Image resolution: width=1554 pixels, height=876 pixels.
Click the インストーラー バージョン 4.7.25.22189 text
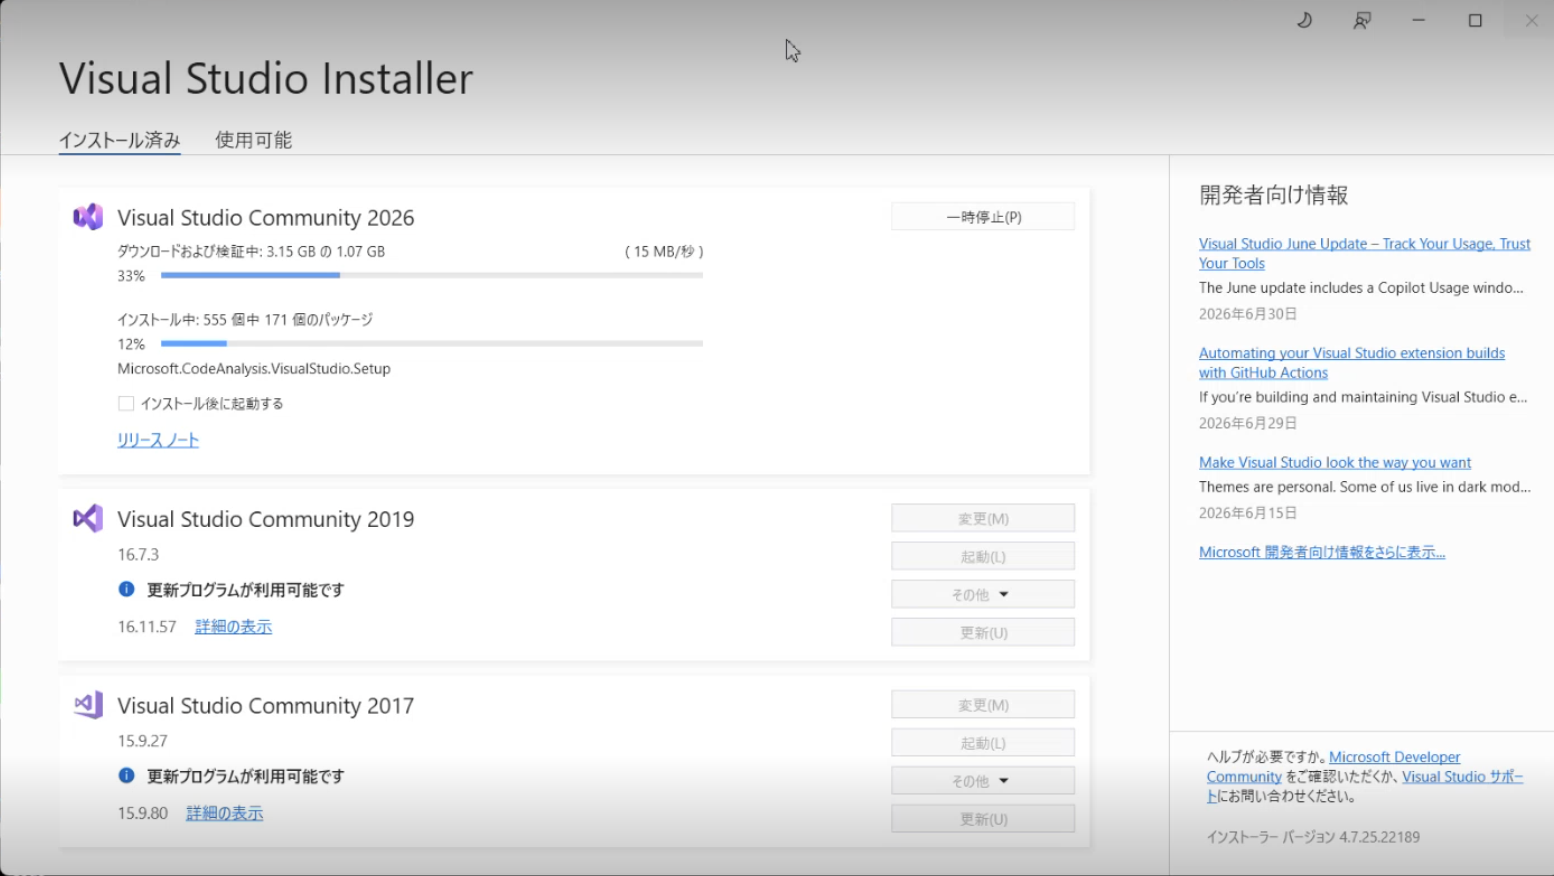1313,837
